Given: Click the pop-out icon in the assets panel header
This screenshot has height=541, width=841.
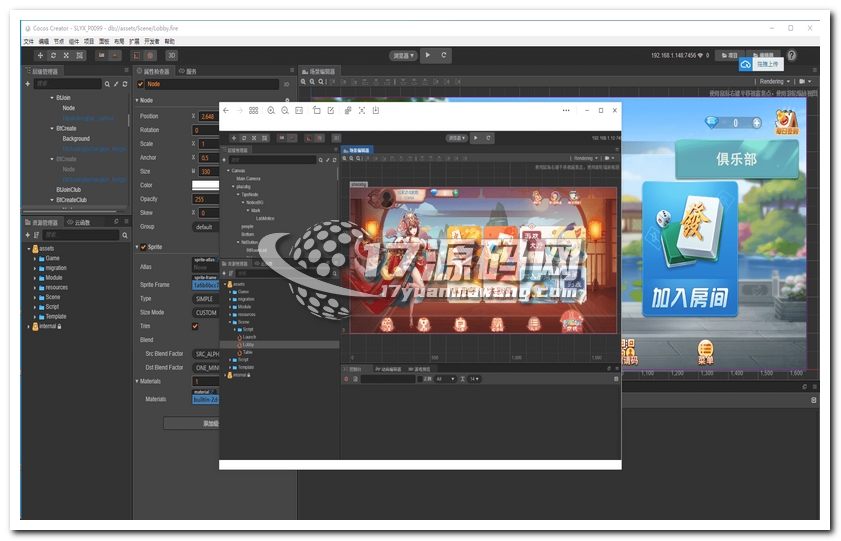Looking at the screenshot, I should (x=116, y=221).
